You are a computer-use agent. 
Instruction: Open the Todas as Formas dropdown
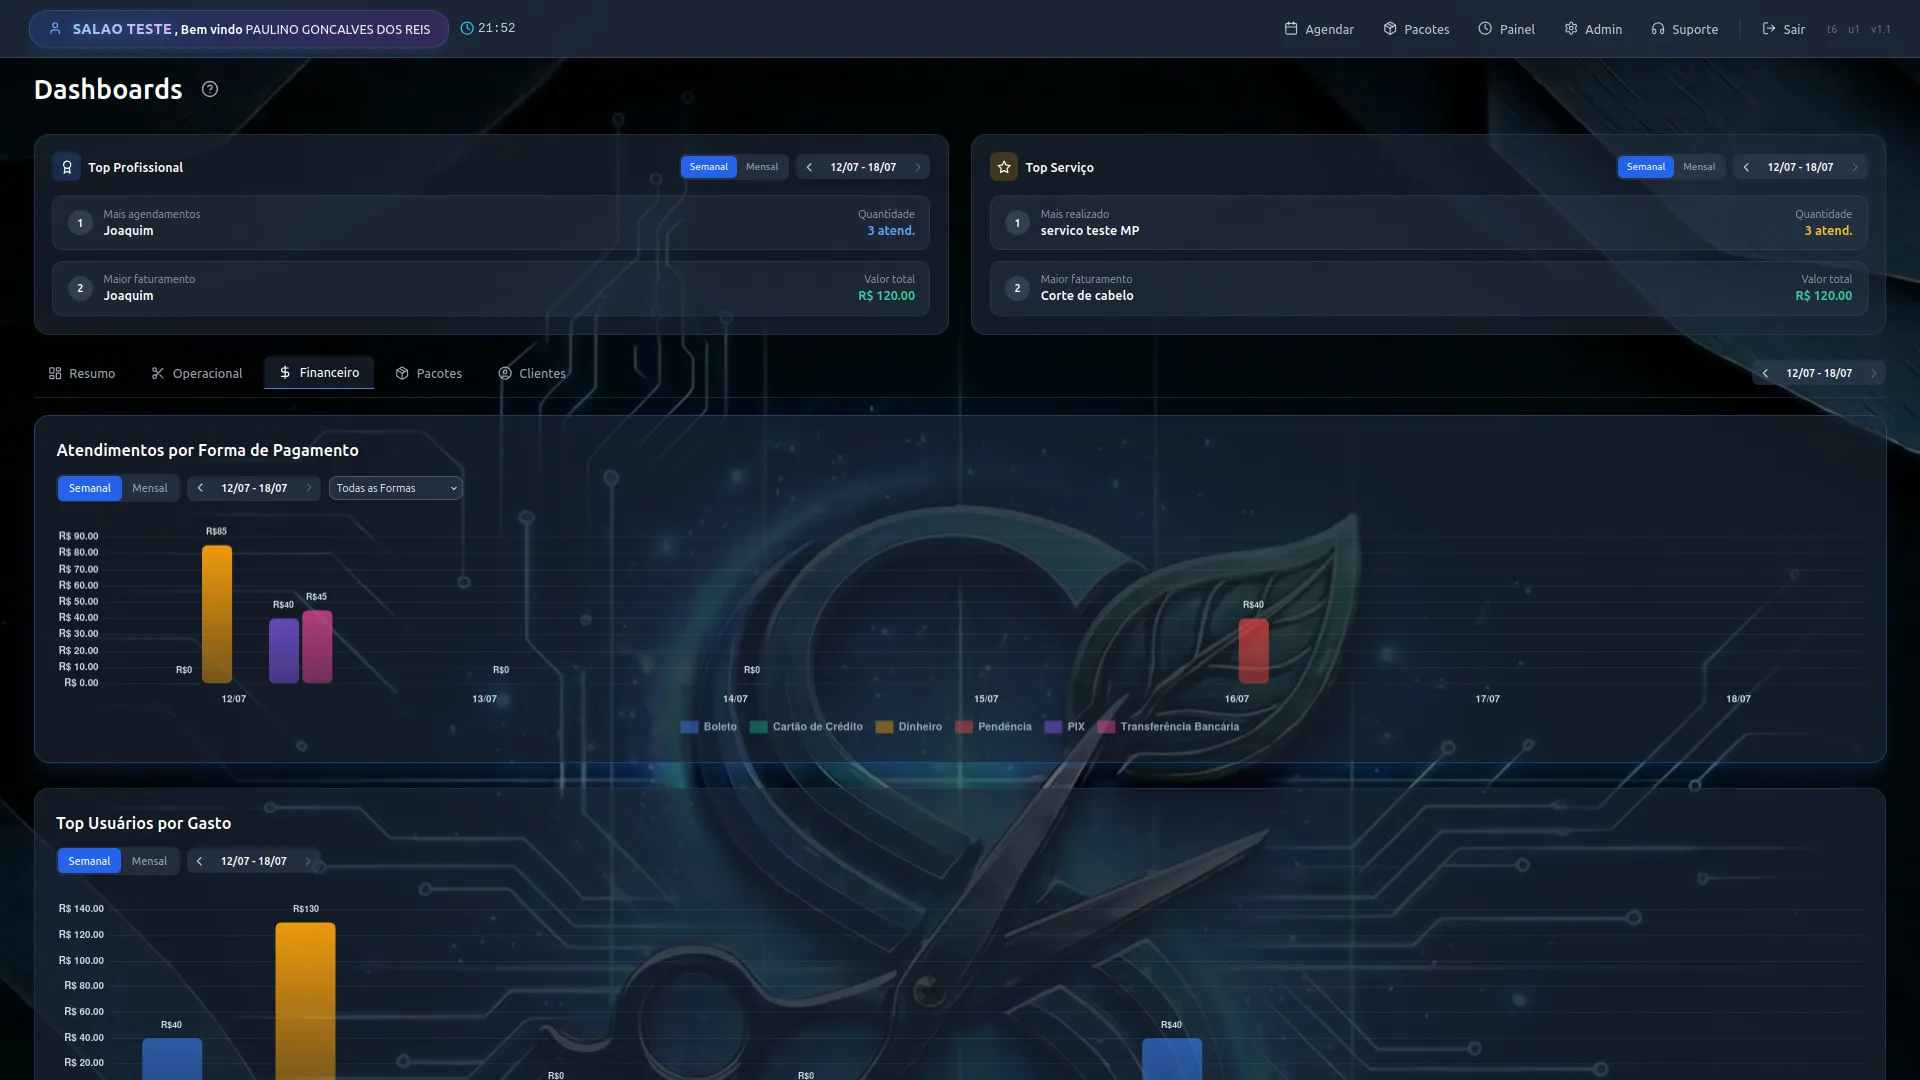[x=396, y=488]
